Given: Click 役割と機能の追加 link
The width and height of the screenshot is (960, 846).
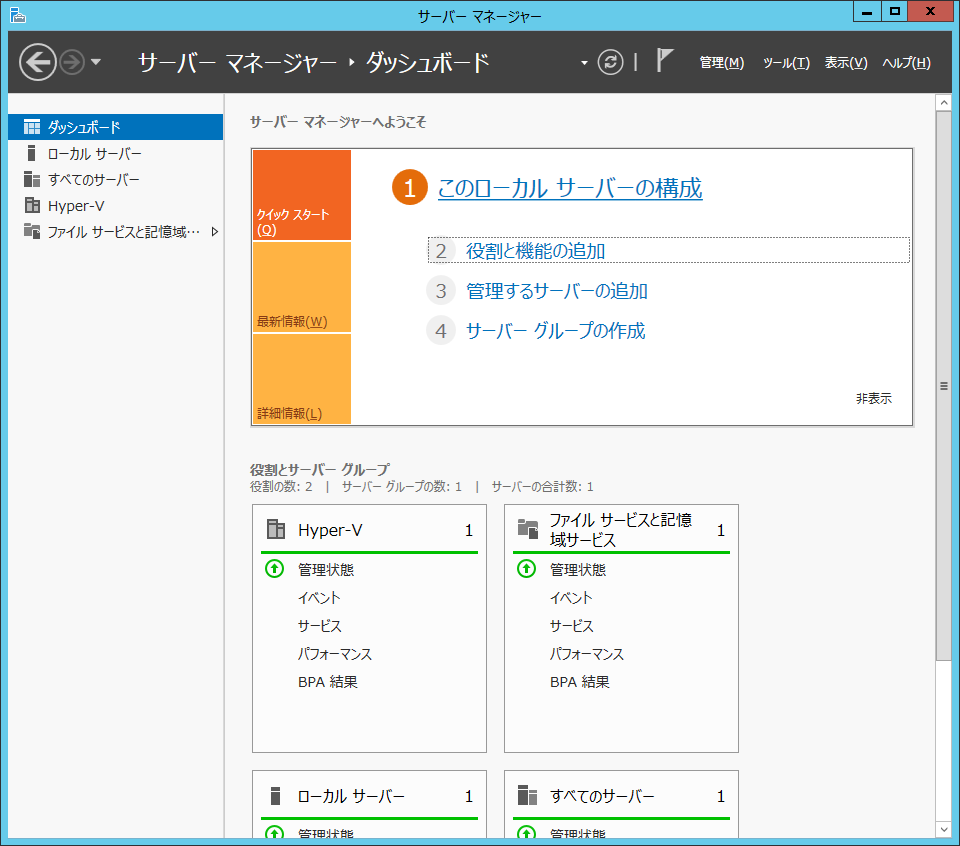Looking at the screenshot, I should pyautogui.click(x=536, y=251).
